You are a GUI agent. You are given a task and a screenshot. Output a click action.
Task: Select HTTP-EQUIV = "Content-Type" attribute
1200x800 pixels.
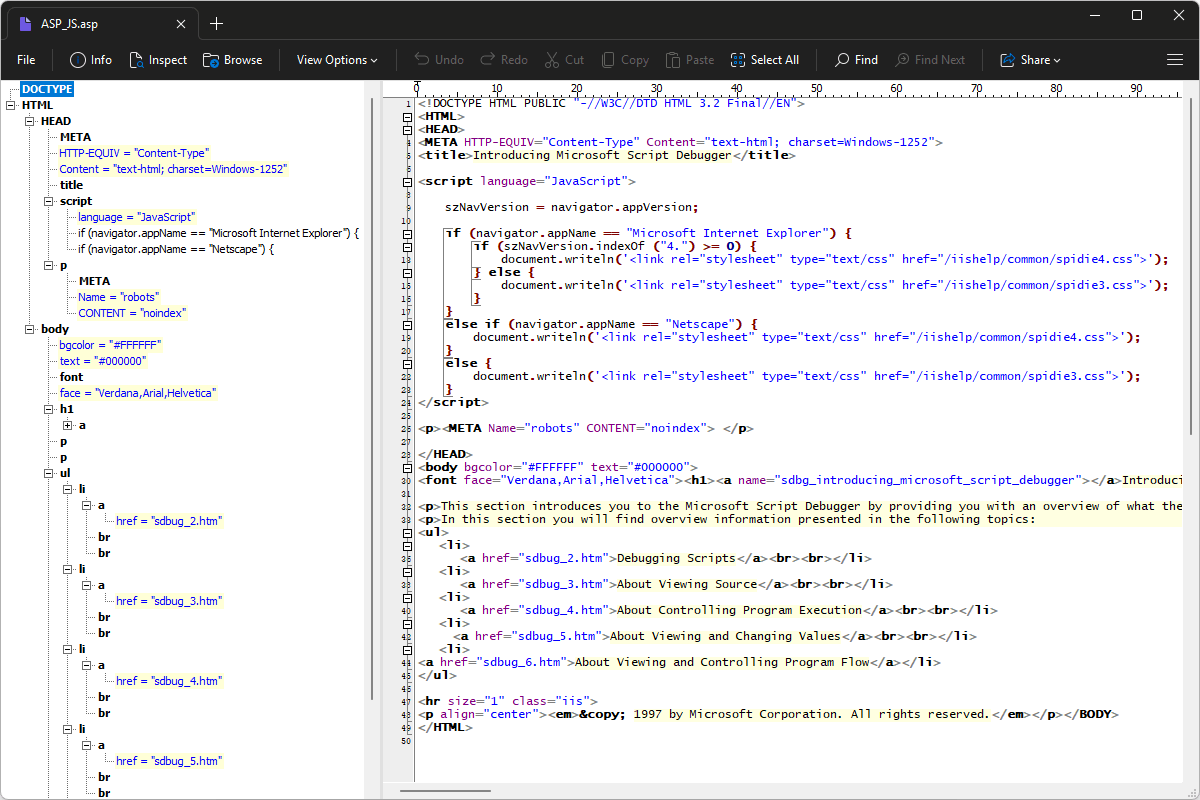coord(134,153)
